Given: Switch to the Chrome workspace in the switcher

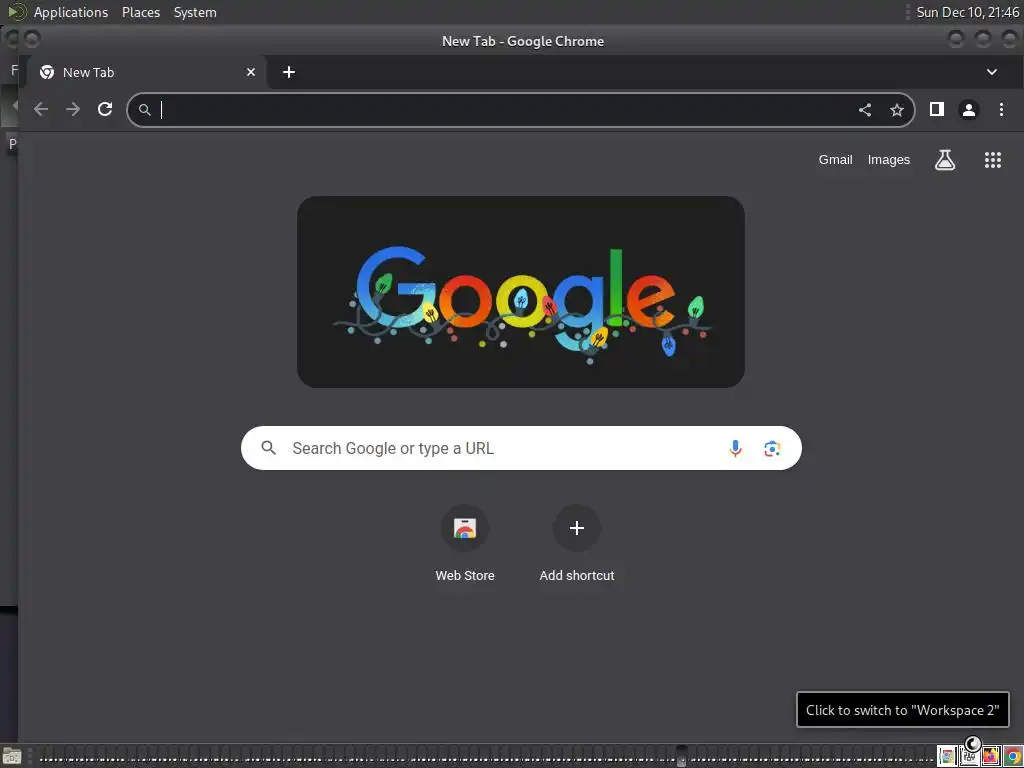Looking at the screenshot, I should click(x=1013, y=756).
